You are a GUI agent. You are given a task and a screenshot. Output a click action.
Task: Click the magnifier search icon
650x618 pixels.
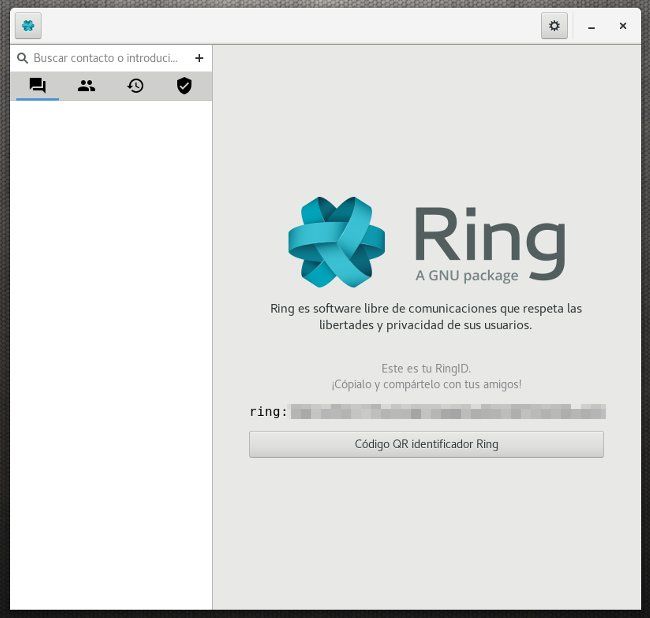(x=22, y=58)
